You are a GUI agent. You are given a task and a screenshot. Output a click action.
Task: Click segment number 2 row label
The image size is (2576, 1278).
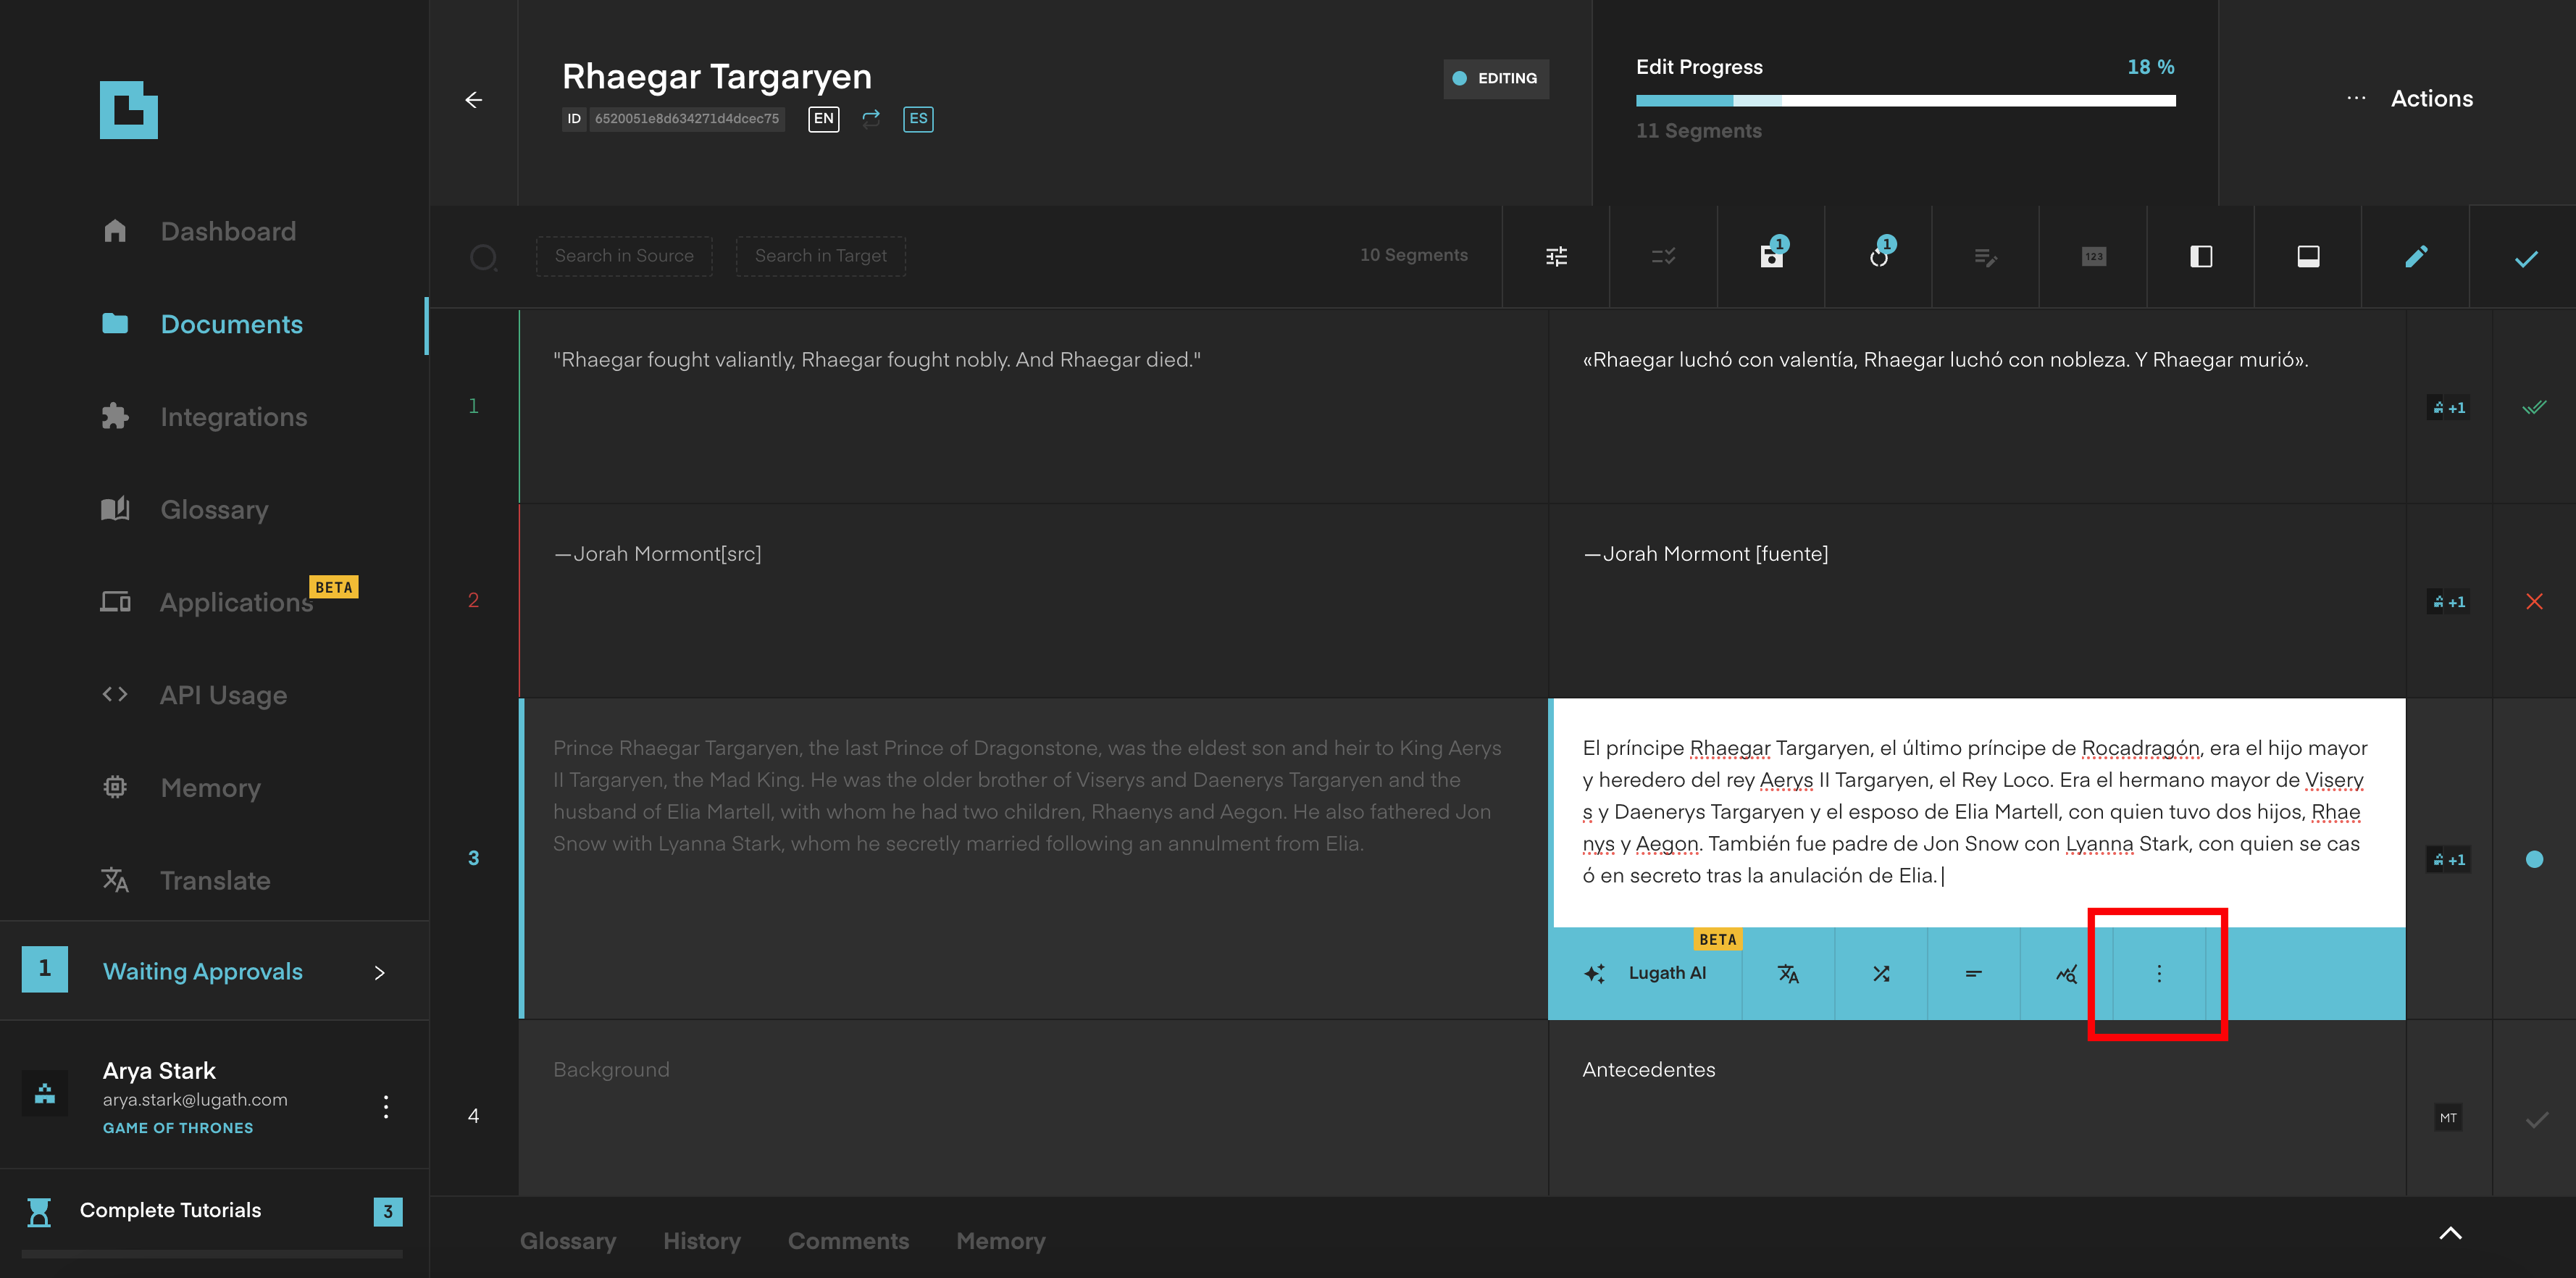click(473, 600)
